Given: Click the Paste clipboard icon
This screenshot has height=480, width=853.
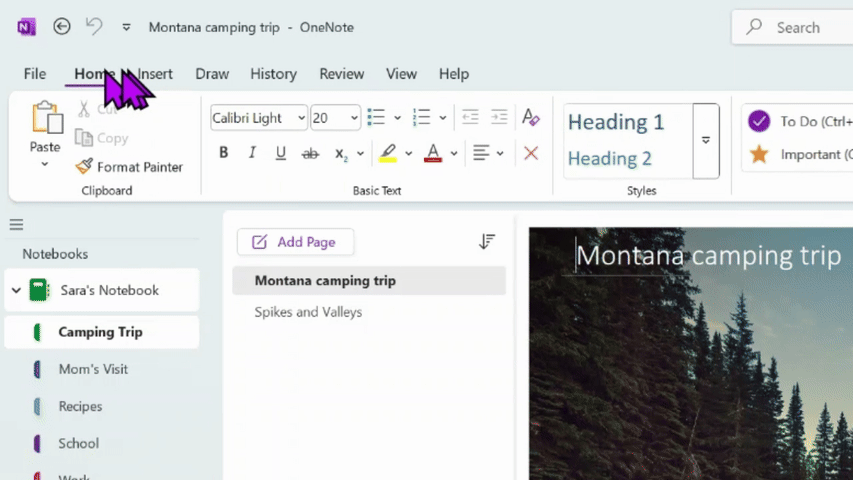Looking at the screenshot, I should tap(47, 117).
